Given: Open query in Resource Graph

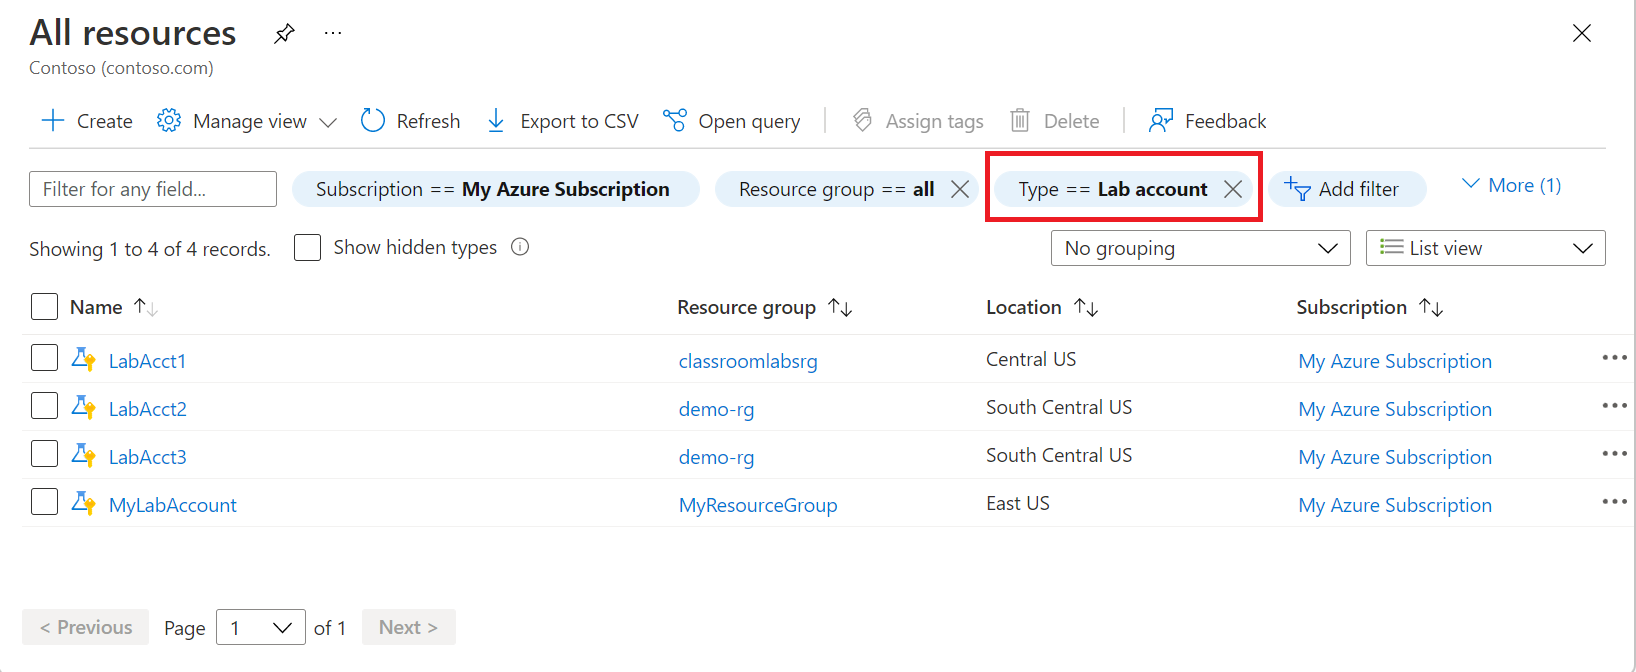Looking at the screenshot, I should 732,121.
